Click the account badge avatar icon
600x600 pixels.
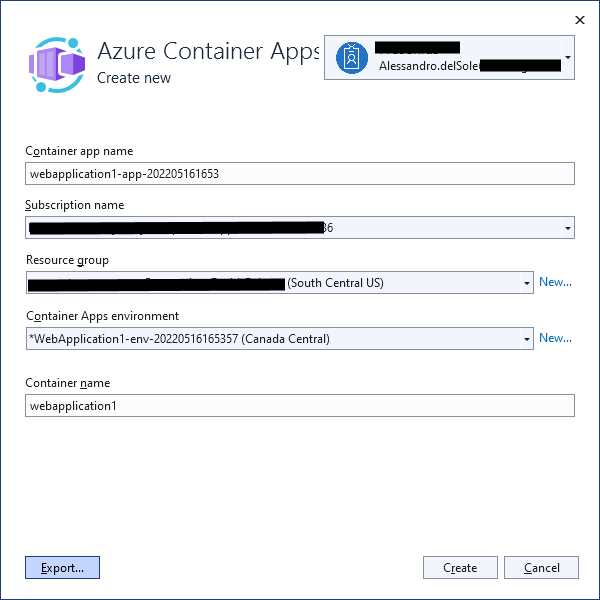pos(352,57)
